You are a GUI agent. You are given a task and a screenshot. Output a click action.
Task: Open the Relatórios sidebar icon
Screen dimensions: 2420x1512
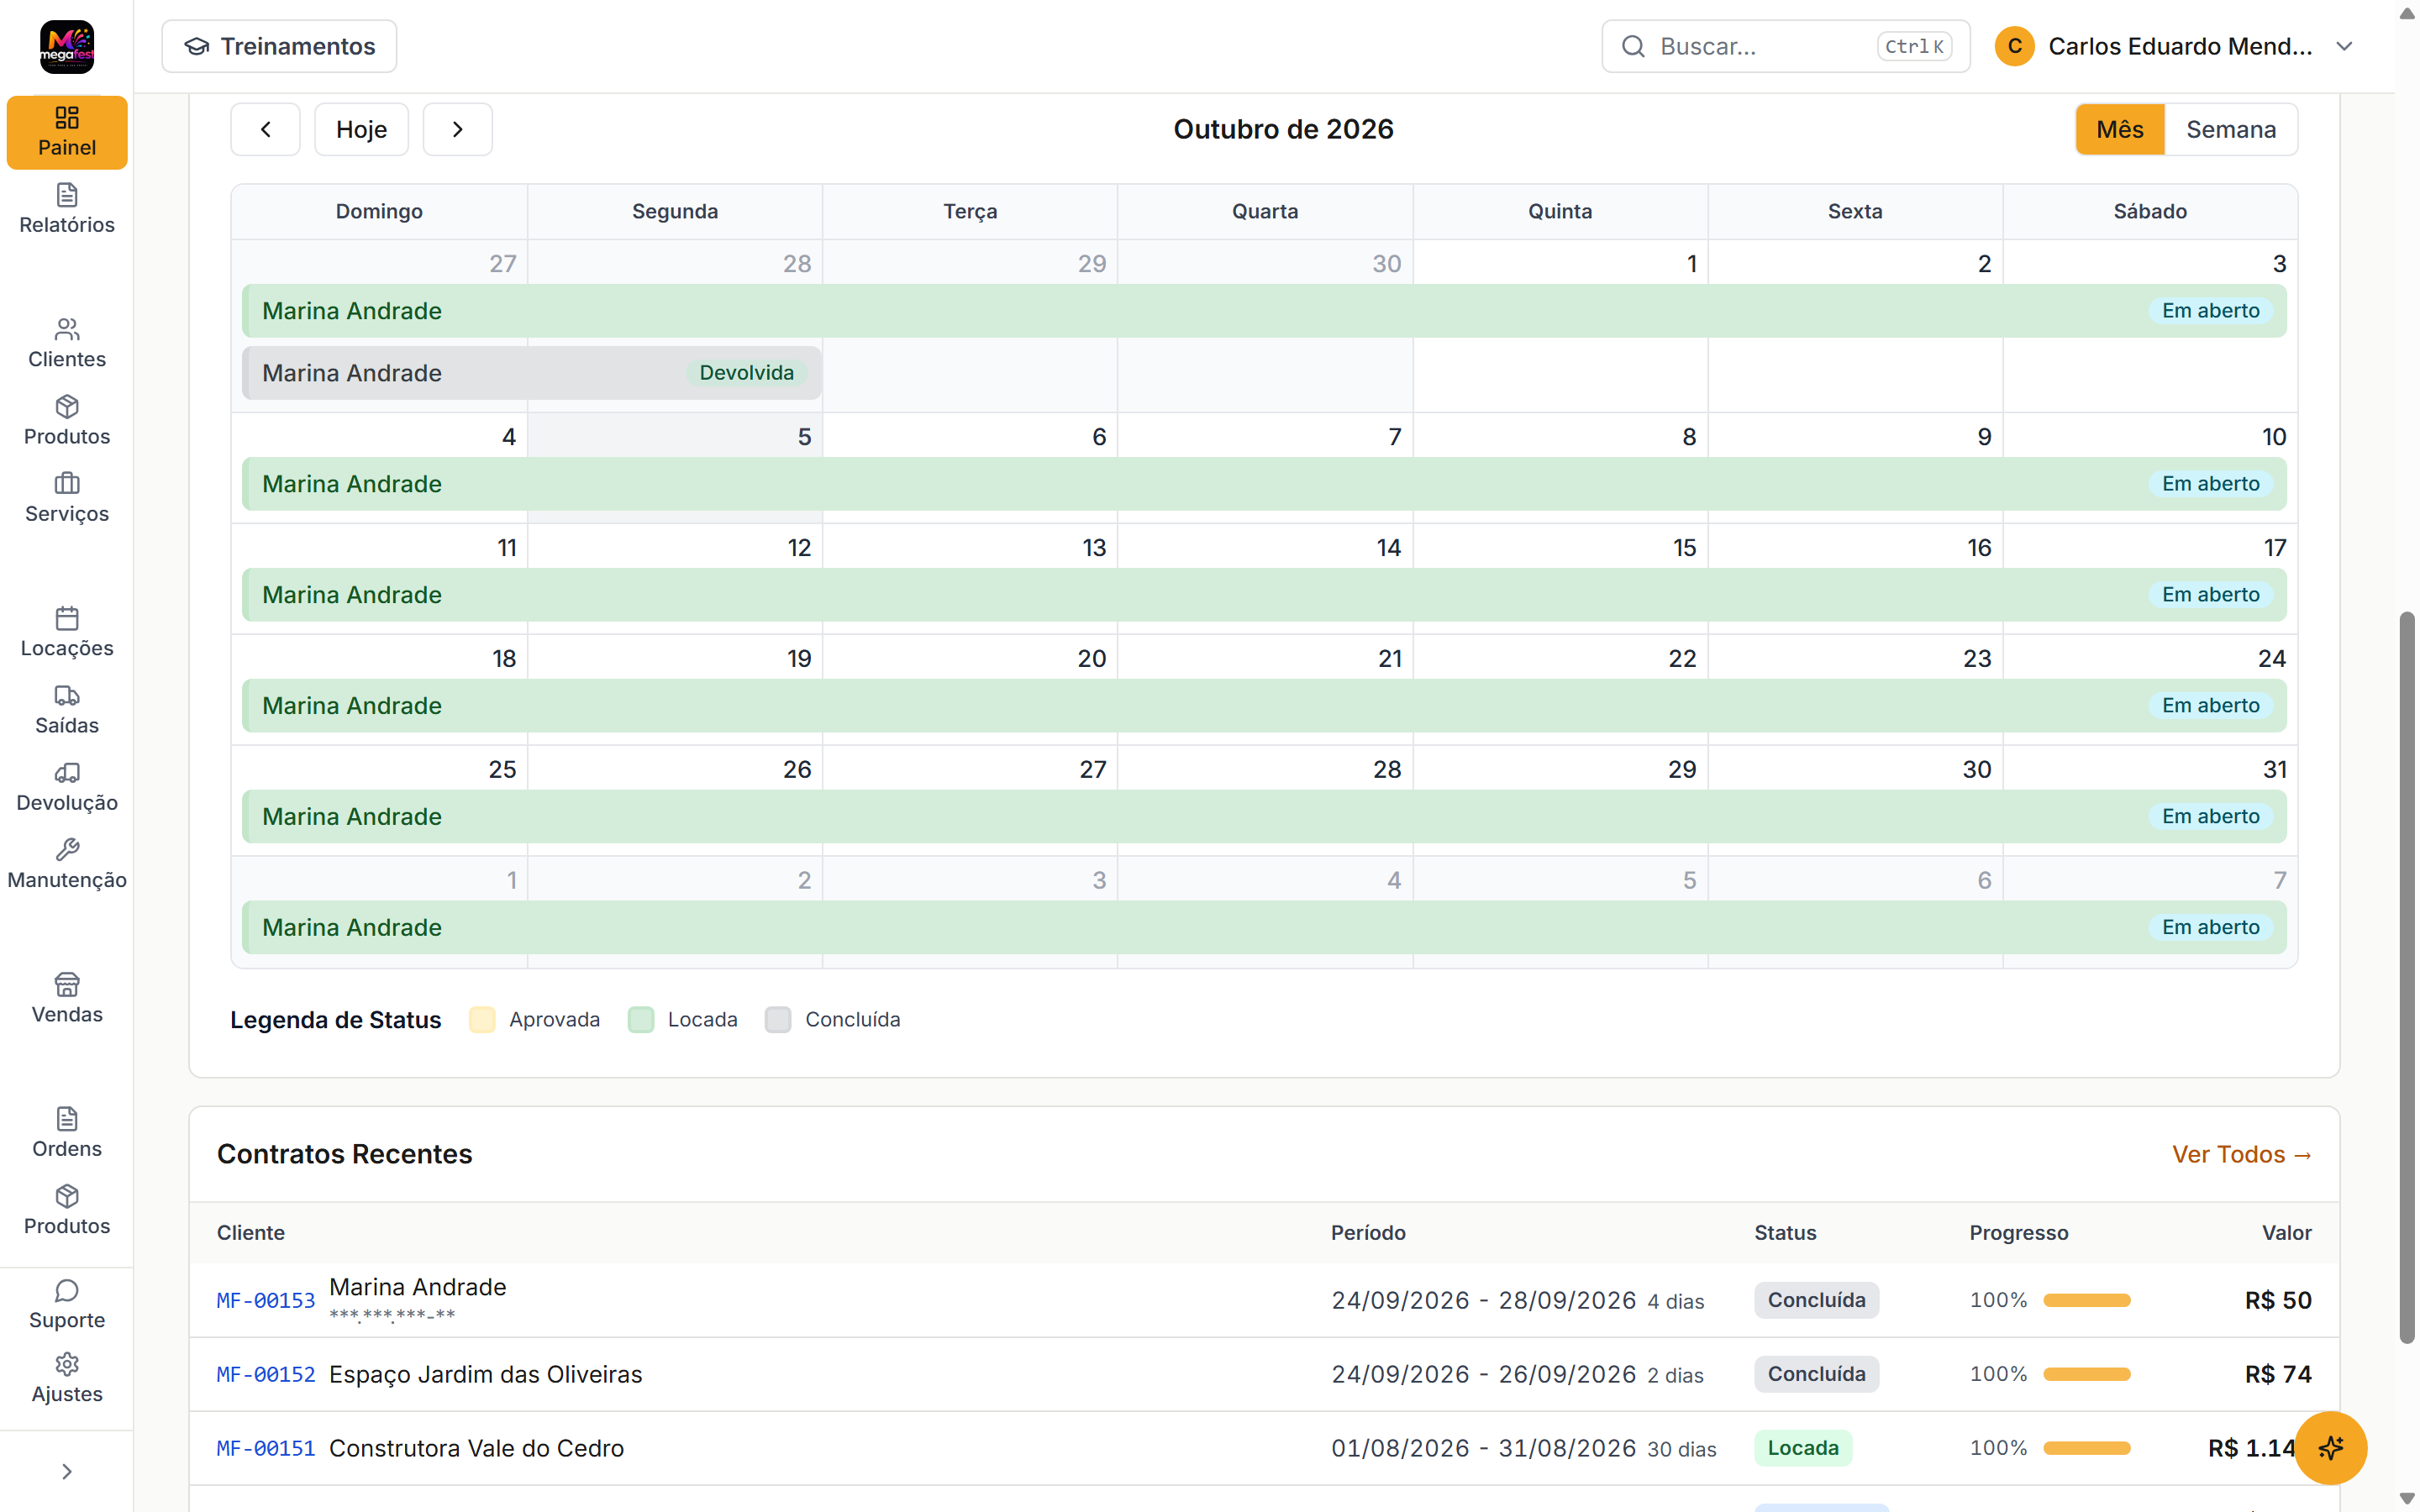pos(67,194)
